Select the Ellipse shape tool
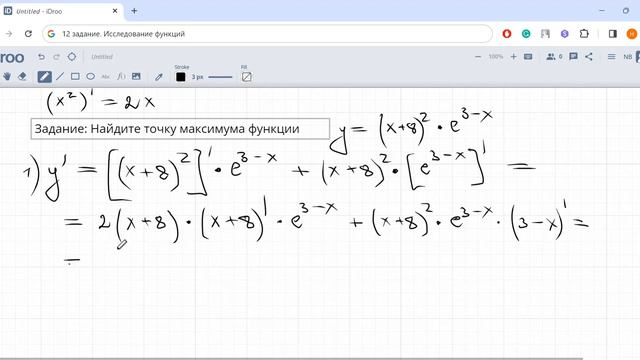Viewport: 640px width, 360px height. tap(91, 76)
